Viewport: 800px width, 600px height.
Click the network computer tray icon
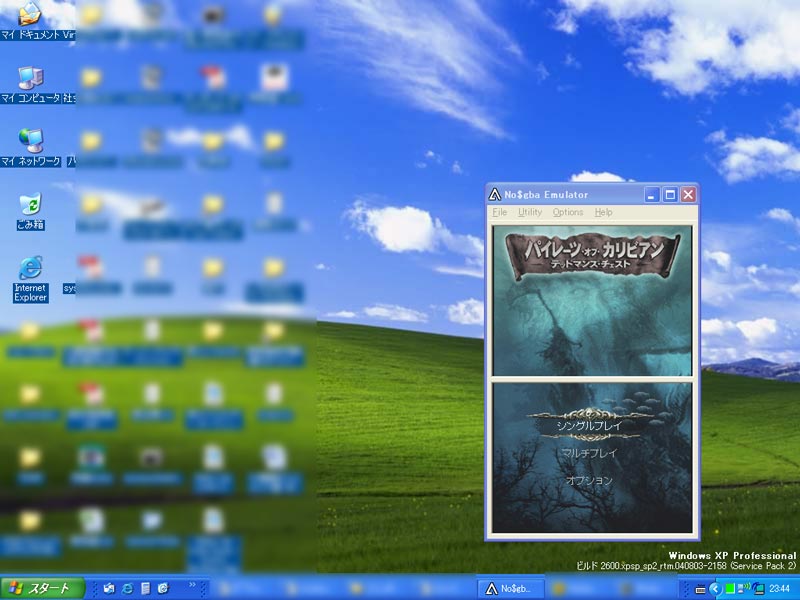coord(758,589)
